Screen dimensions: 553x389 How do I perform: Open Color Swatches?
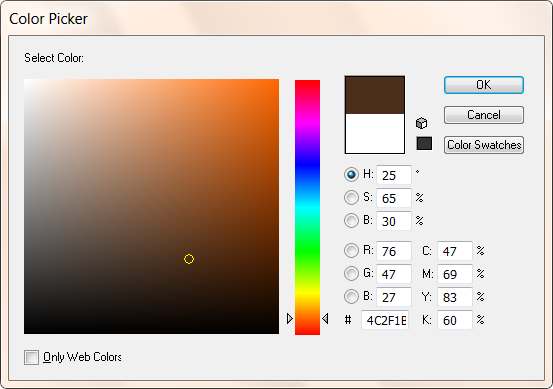[484, 145]
